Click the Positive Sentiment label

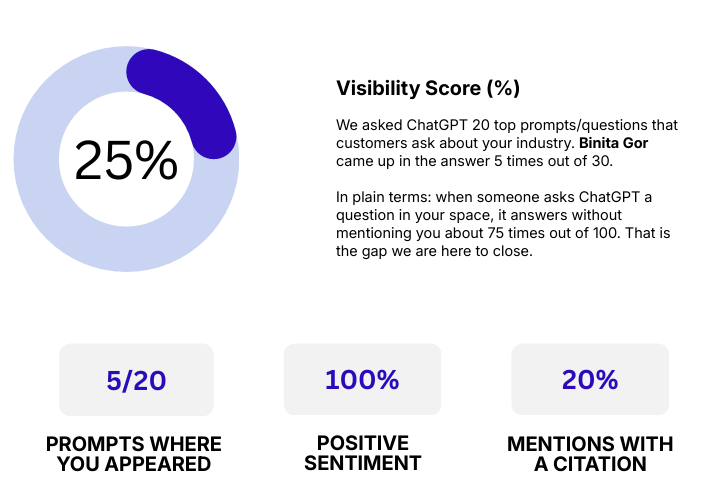tap(362, 453)
